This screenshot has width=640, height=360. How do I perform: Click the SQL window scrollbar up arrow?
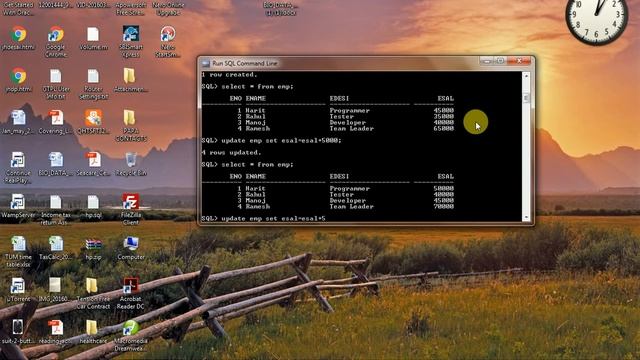pyautogui.click(x=526, y=76)
